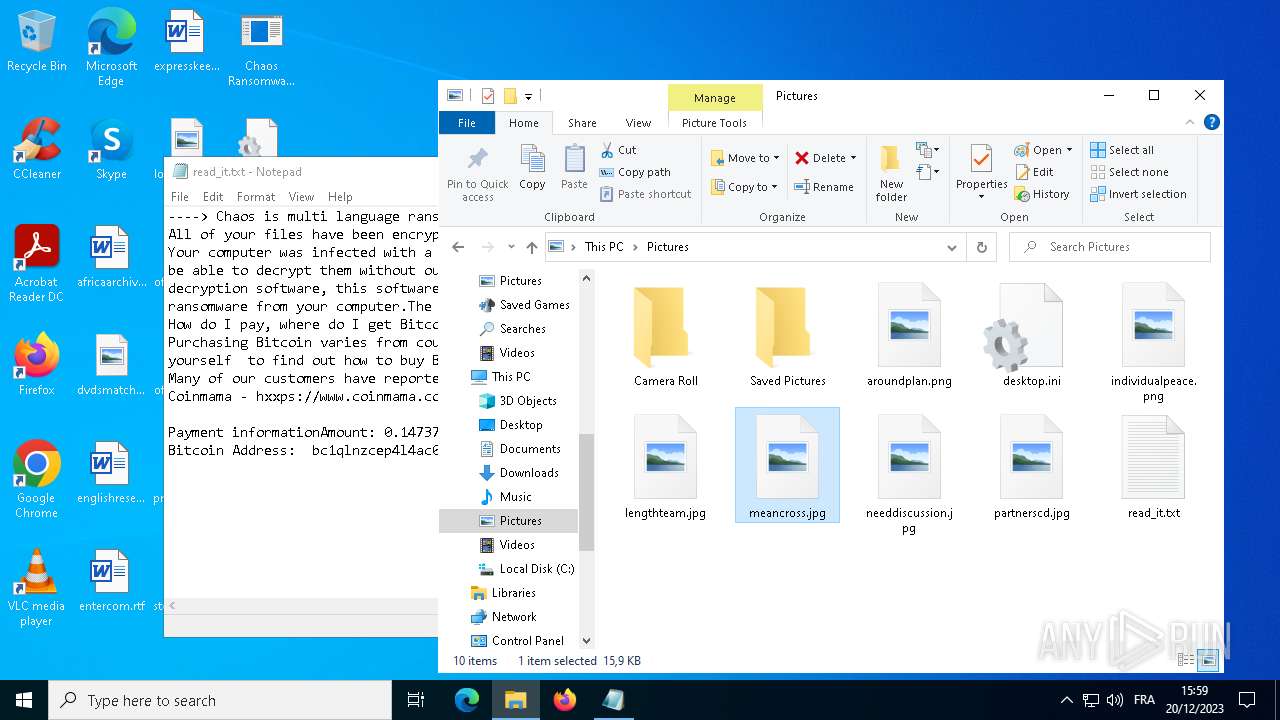Select Local Disk (C:) in navigation pane
1280x720 pixels.
tap(526, 569)
